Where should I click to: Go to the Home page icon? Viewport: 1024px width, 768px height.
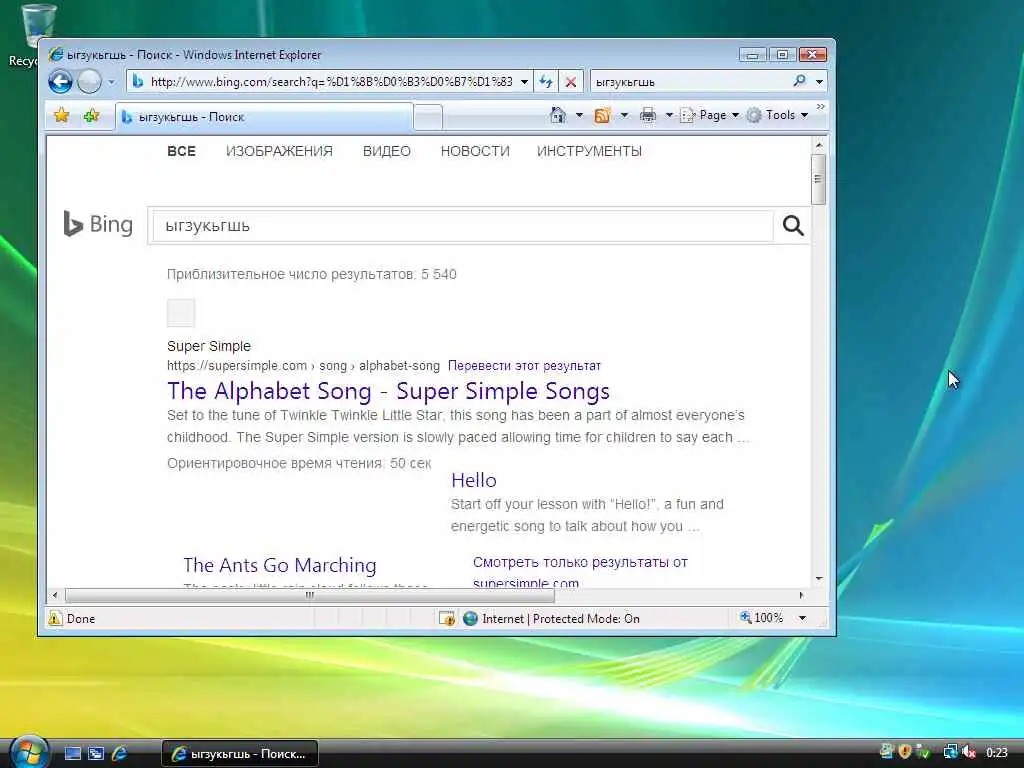(558, 115)
